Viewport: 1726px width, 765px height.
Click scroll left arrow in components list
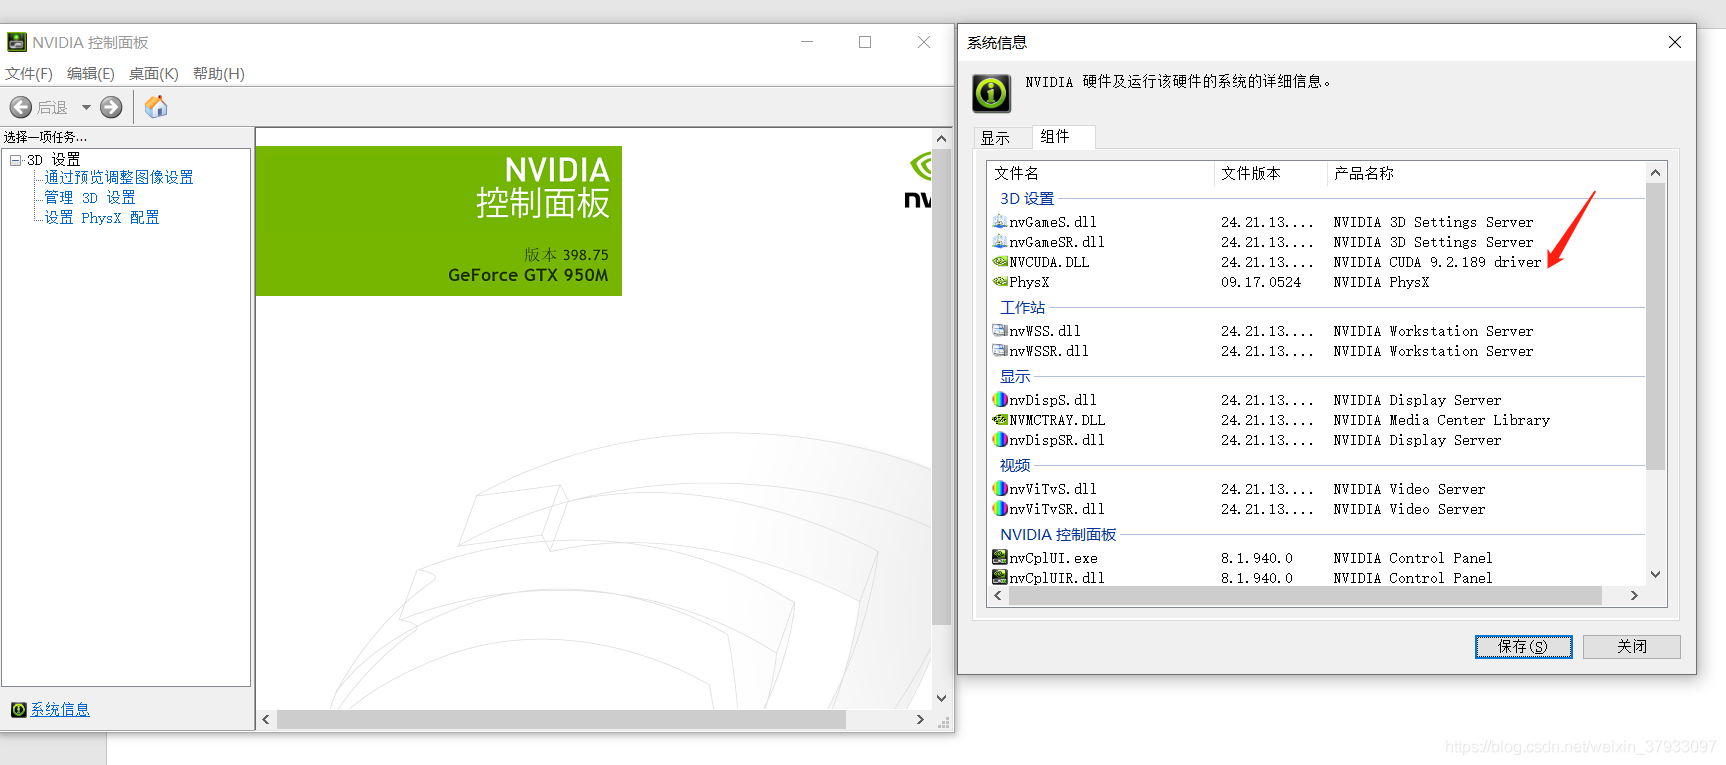997,596
